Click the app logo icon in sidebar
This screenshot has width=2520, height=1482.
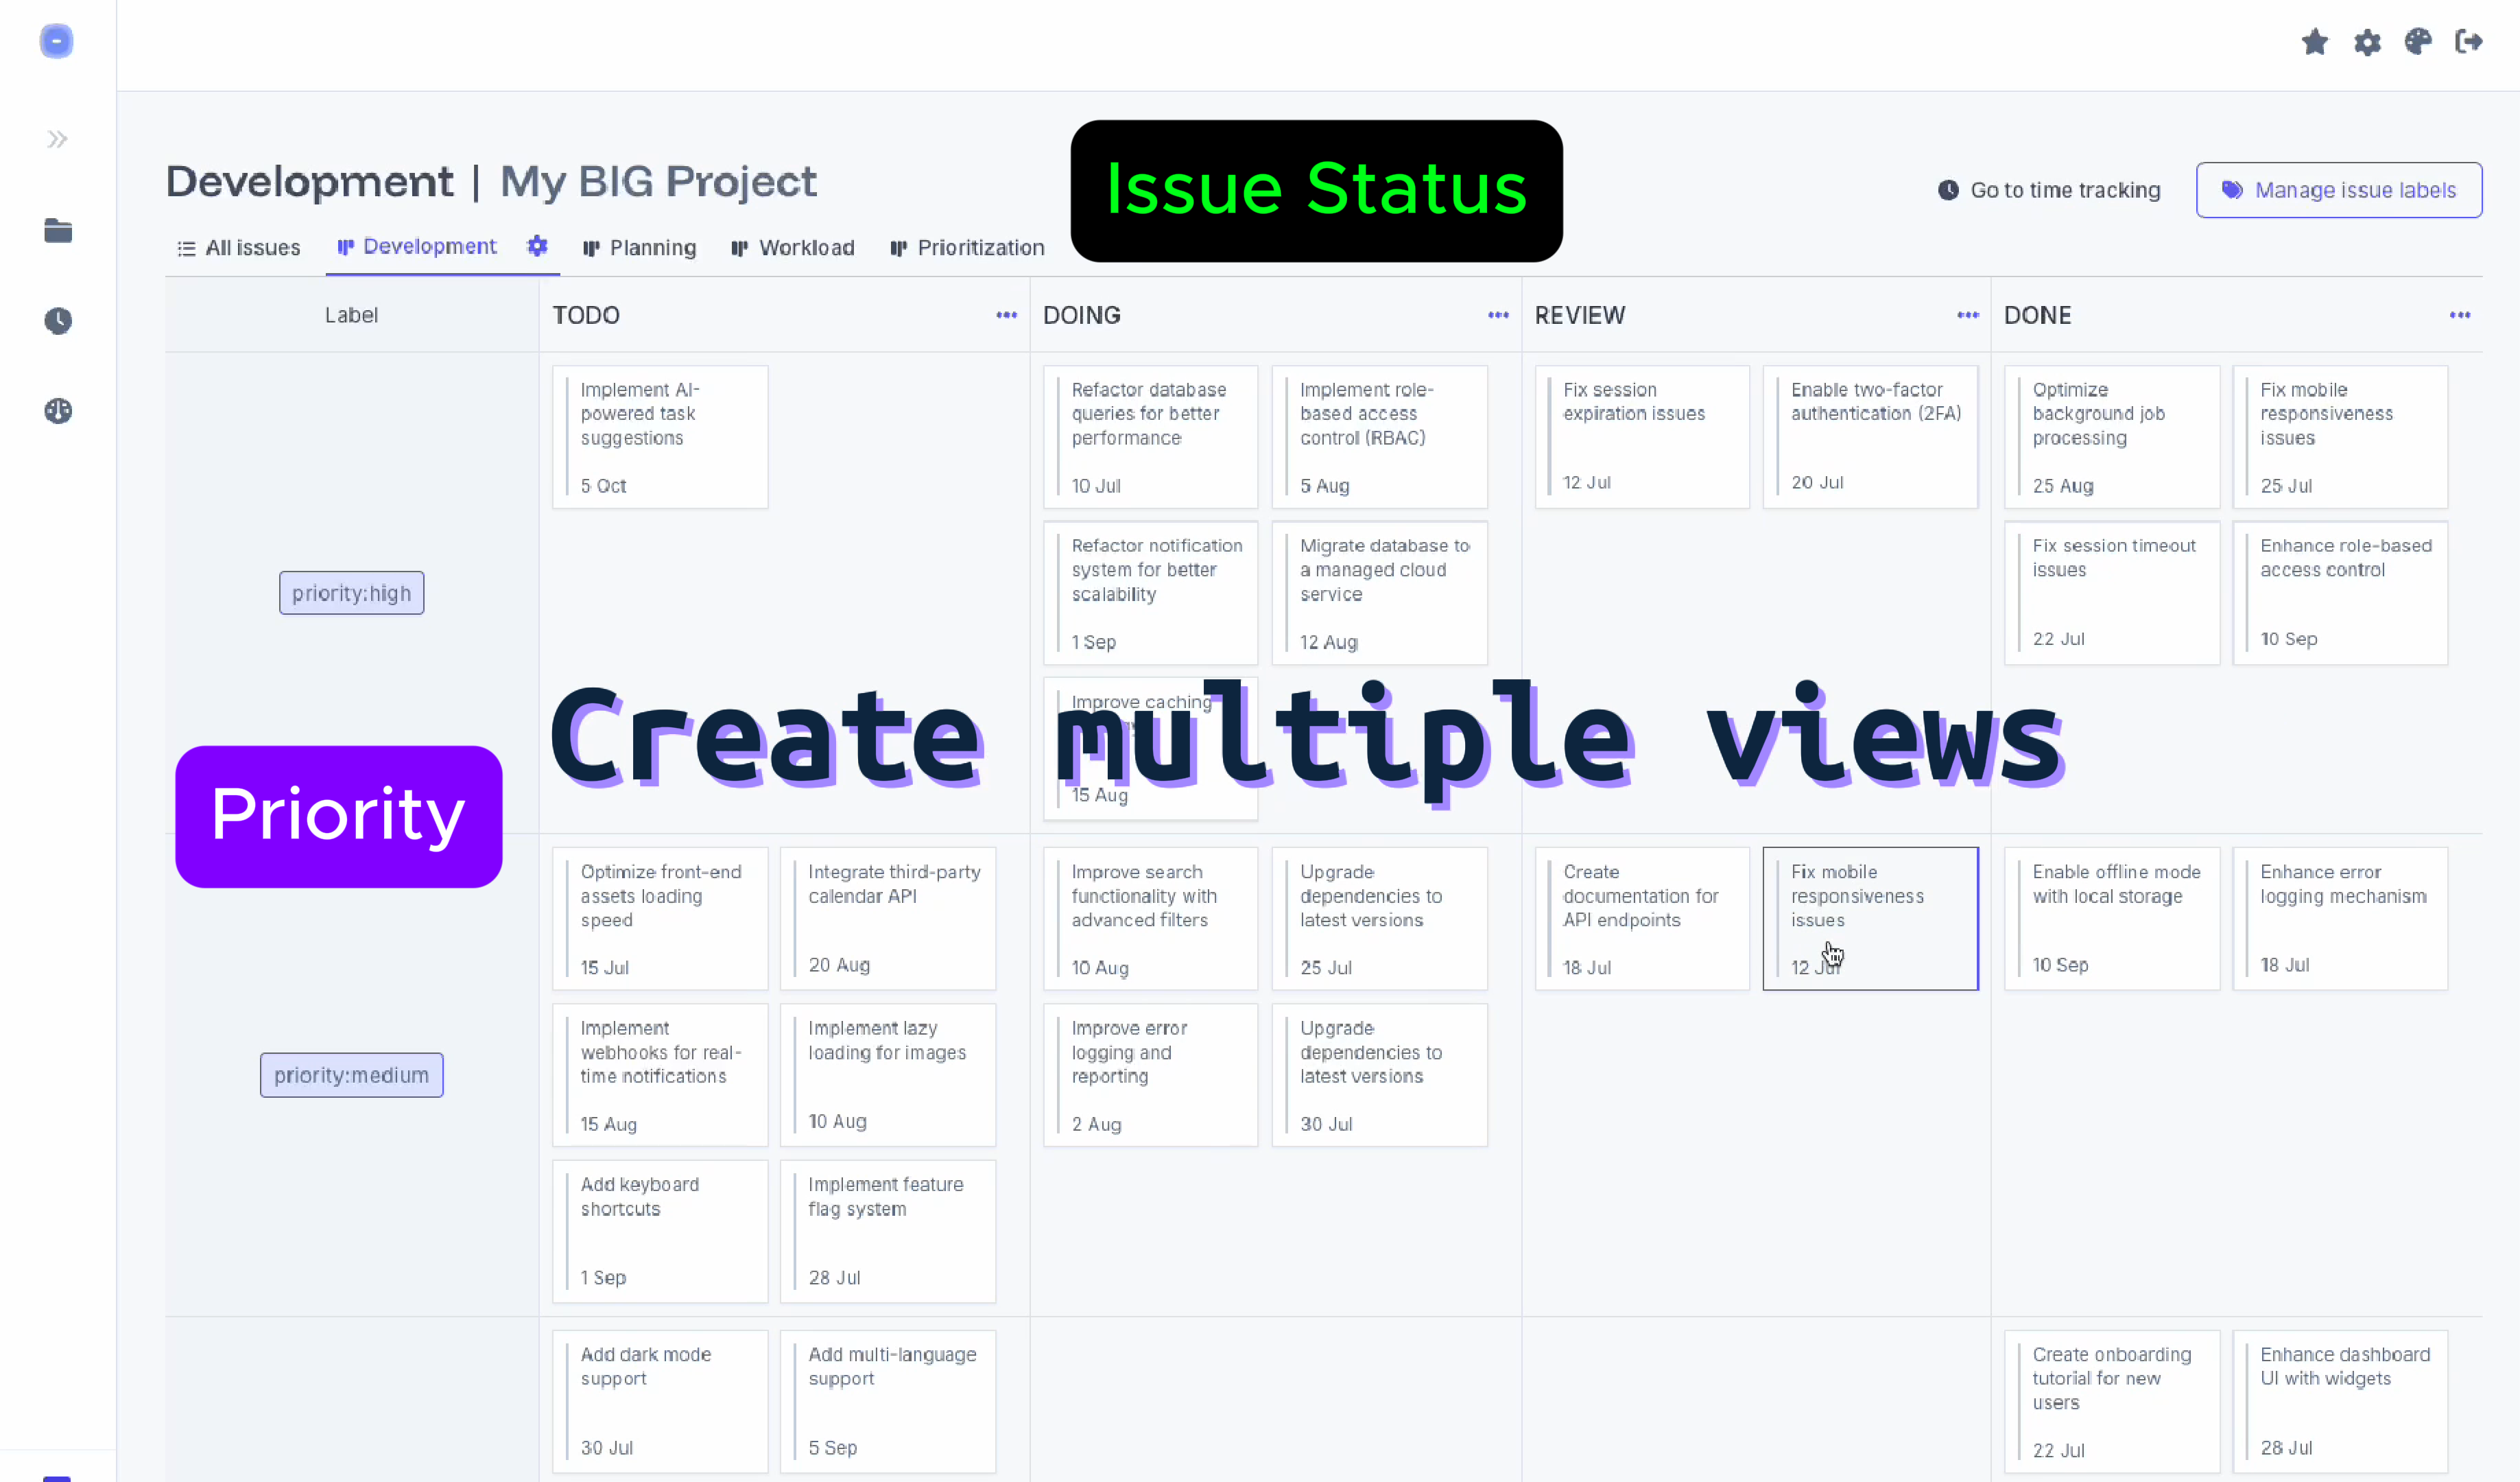click(57, 42)
